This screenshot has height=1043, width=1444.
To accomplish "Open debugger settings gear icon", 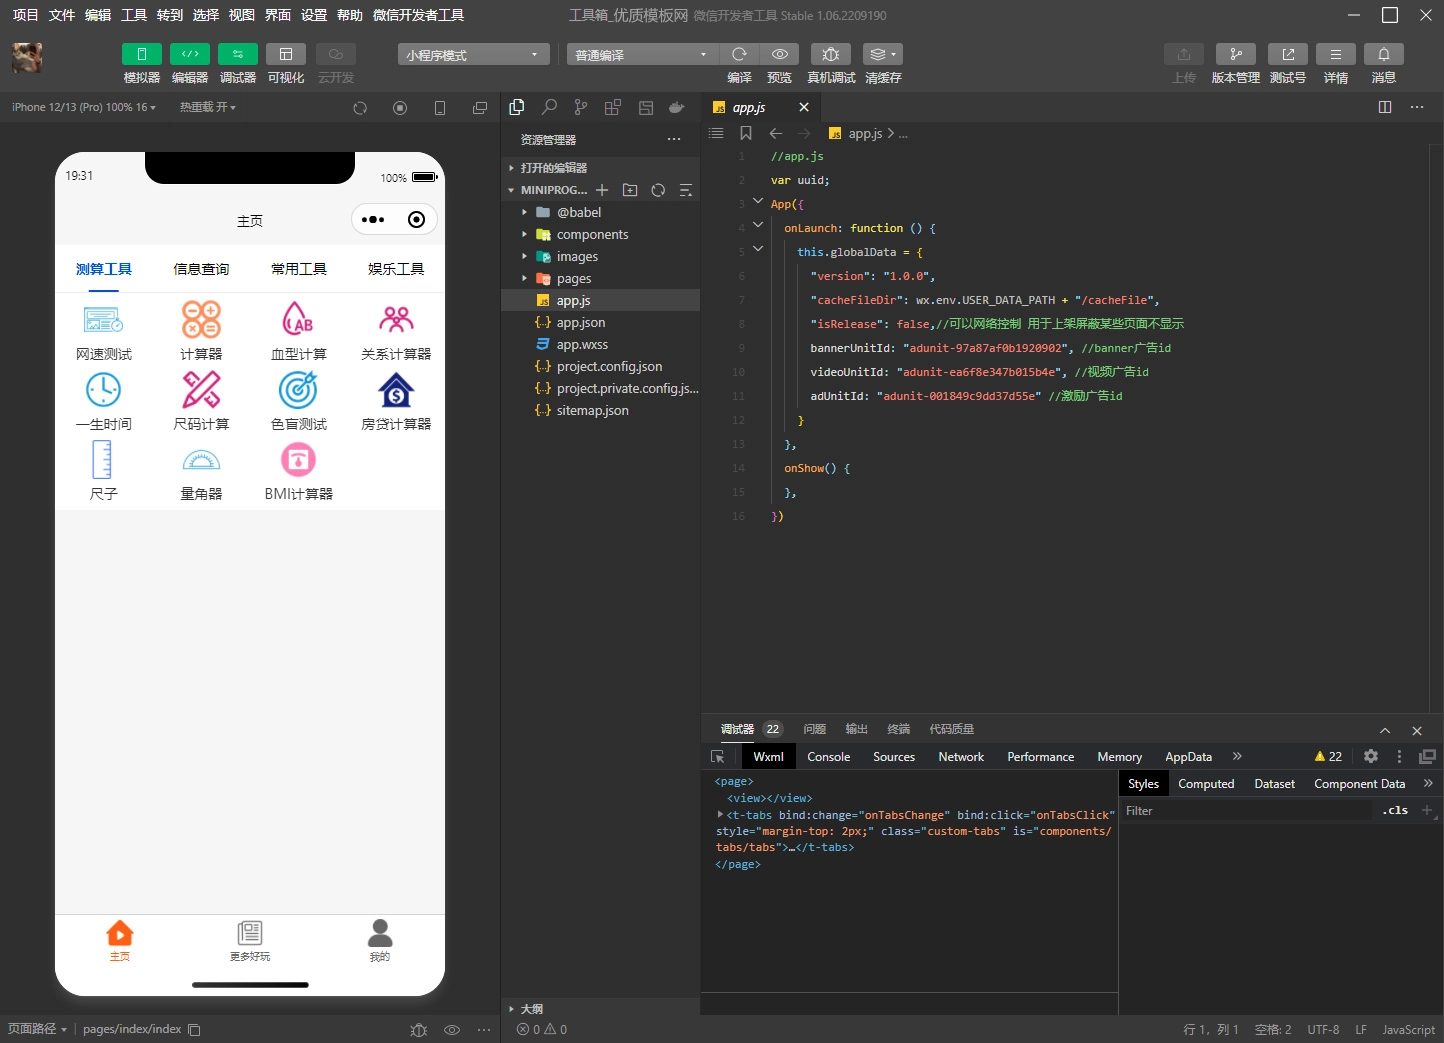I will [x=1371, y=757].
